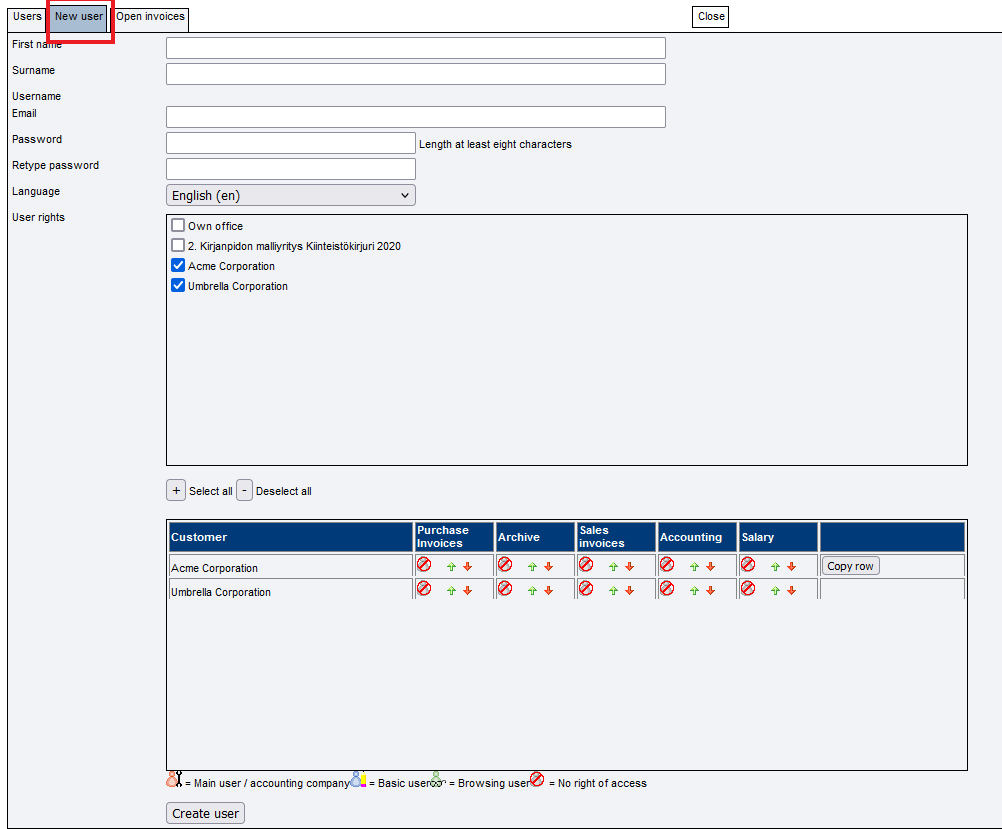Uncheck the Umbrella Corporation checkbox
Image resolution: width=1002 pixels, height=829 pixels.
[x=178, y=285]
